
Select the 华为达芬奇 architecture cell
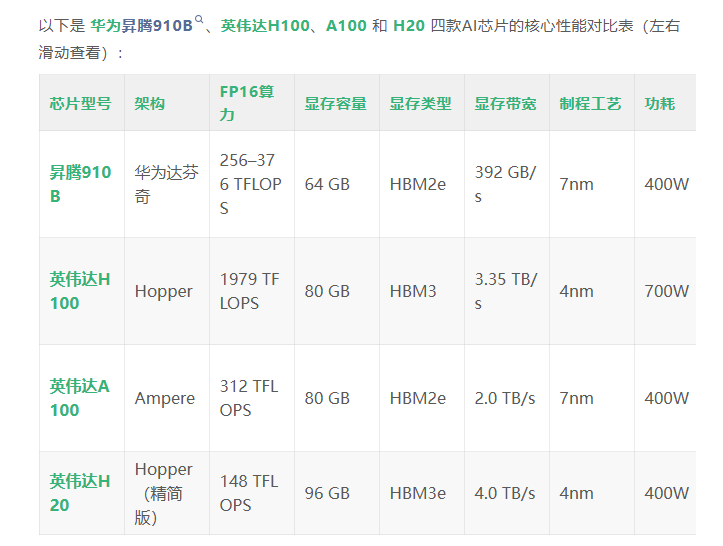point(166,184)
